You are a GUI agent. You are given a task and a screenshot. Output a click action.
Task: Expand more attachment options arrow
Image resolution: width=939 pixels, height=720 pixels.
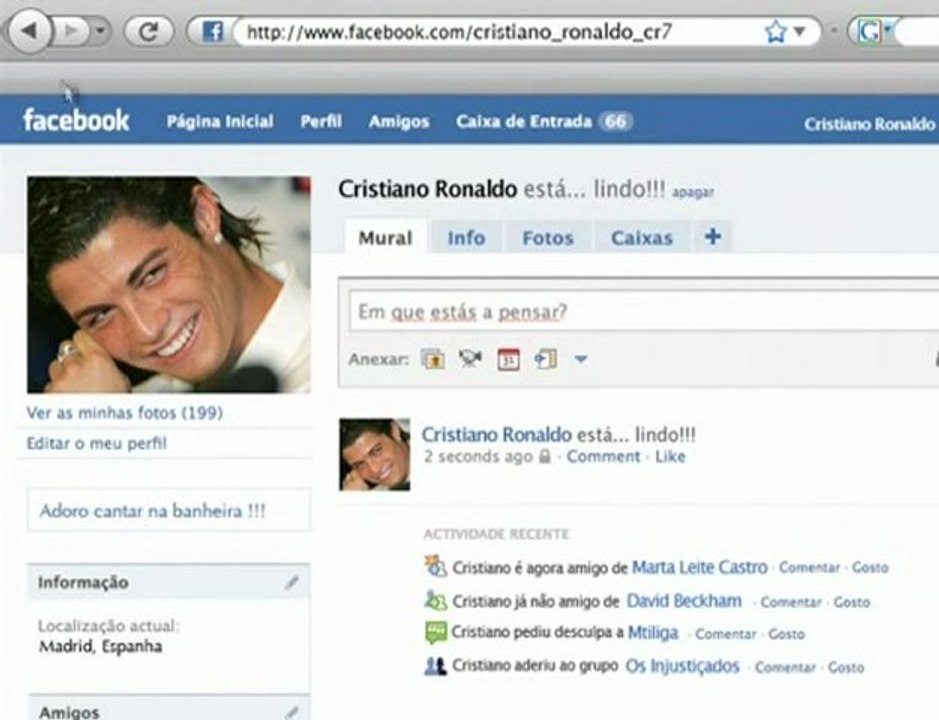(580, 359)
